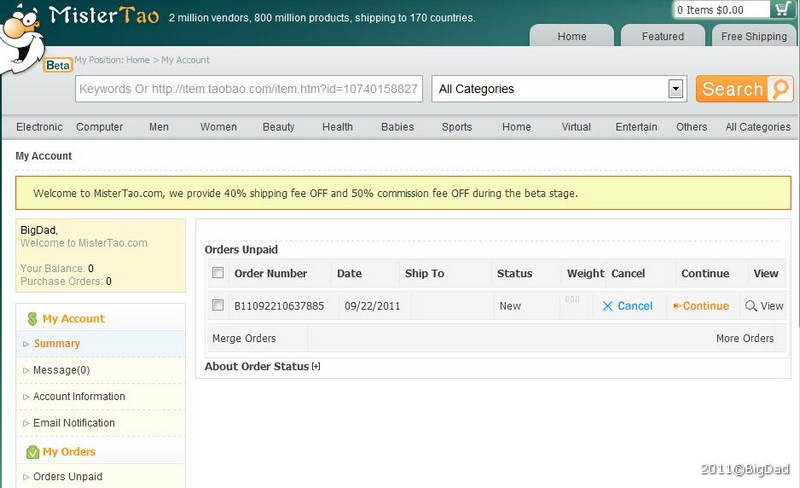
Task: Click More Orders link
Action: (x=744, y=338)
